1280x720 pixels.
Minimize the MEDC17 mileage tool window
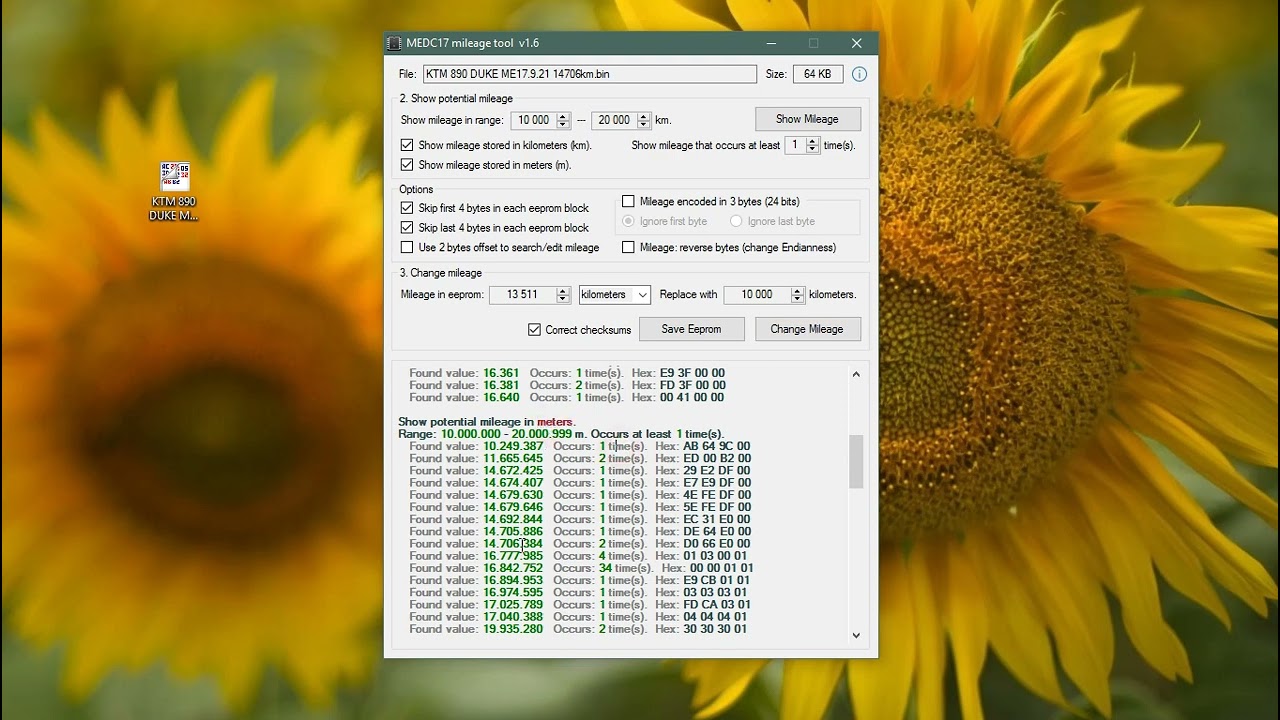click(771, 43)
